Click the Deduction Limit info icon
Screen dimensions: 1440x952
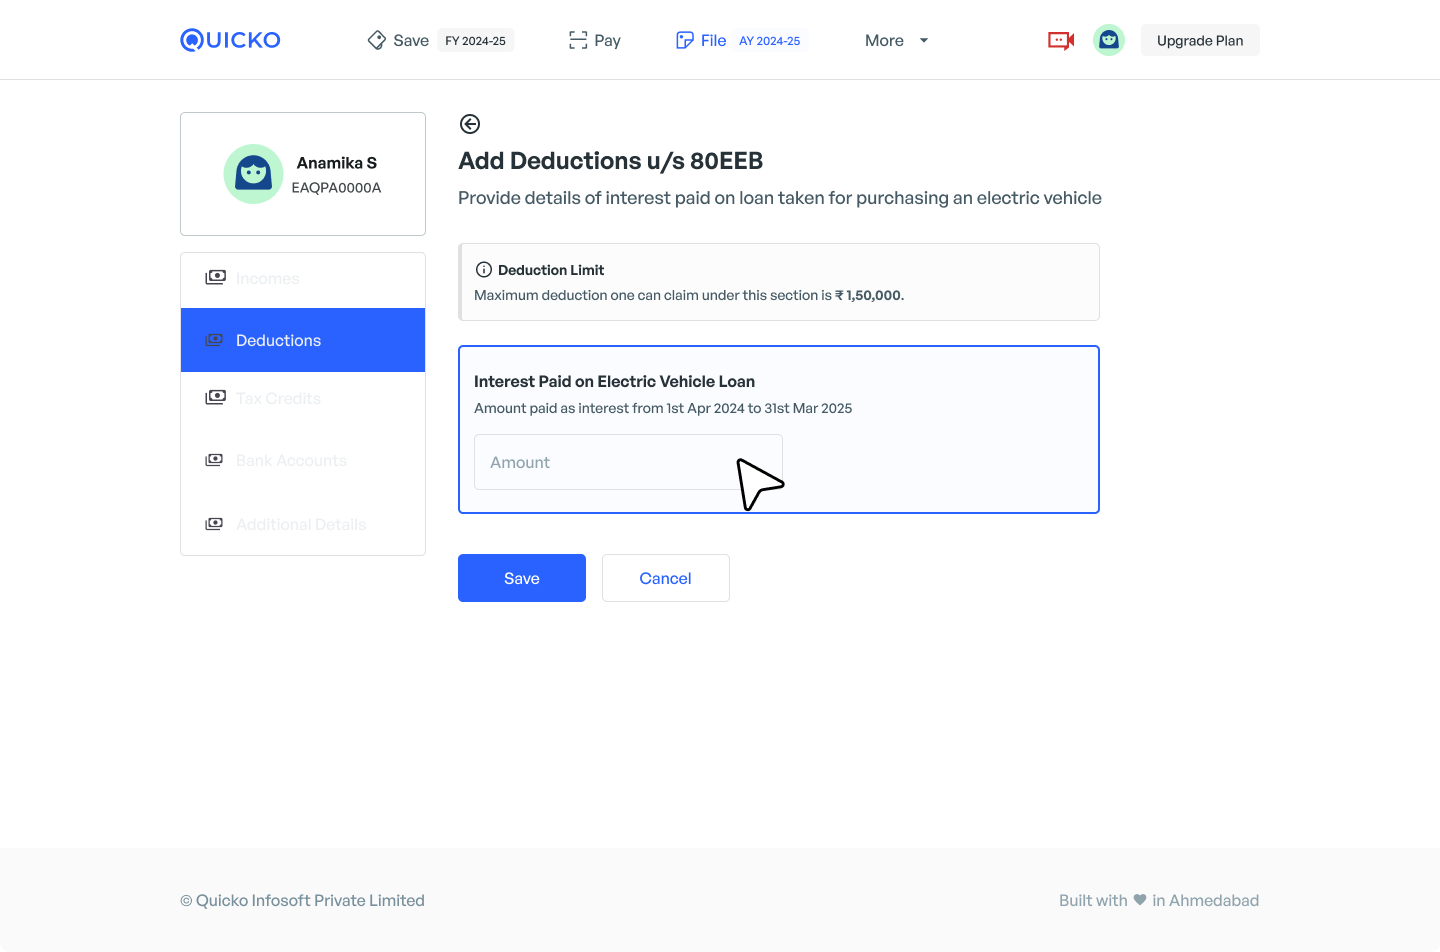[484, 270]
